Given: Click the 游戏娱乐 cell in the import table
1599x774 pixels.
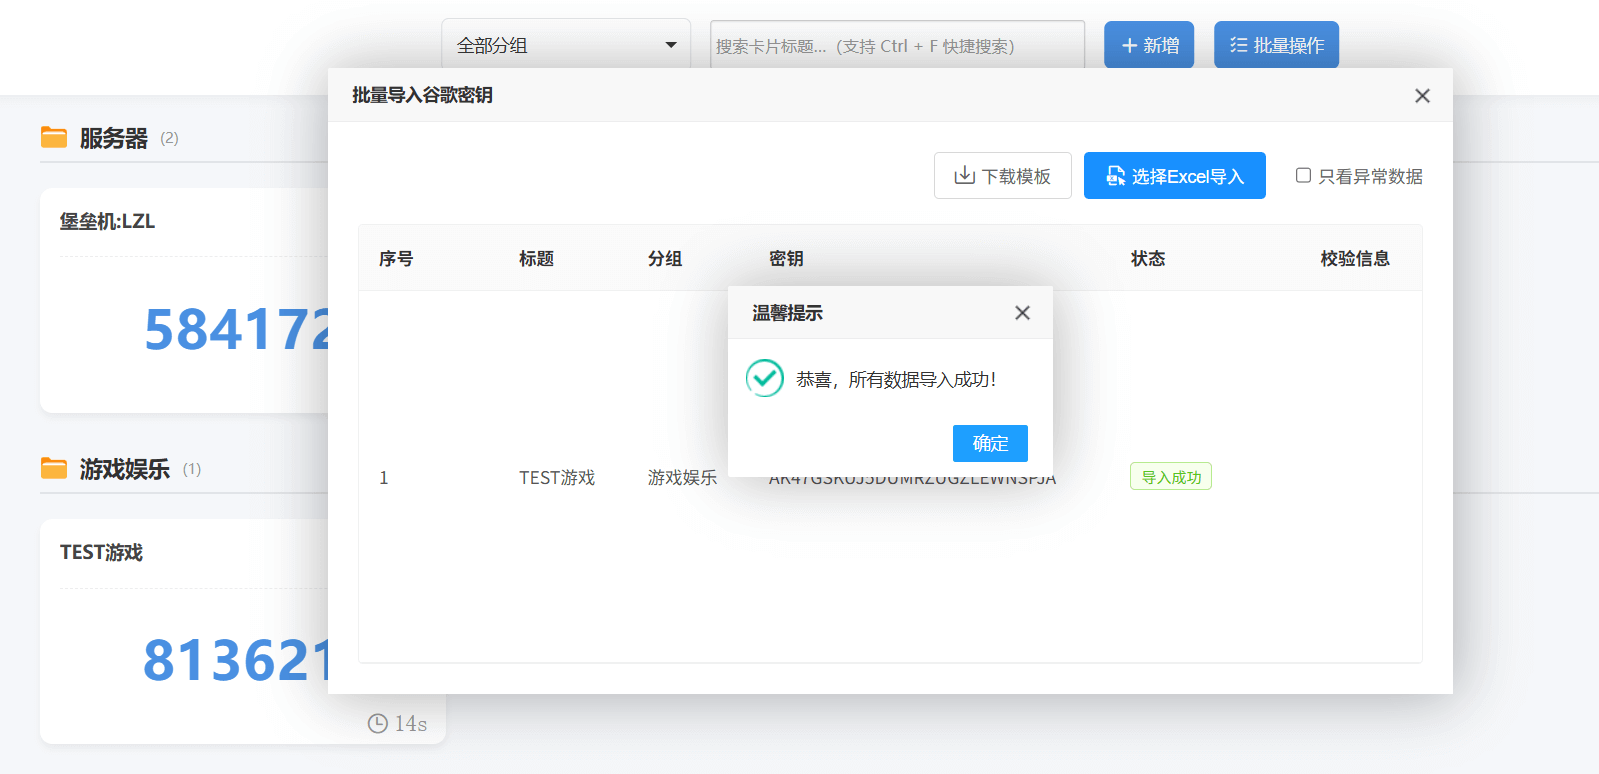Looking at the screenshot, I should [683, 478].
